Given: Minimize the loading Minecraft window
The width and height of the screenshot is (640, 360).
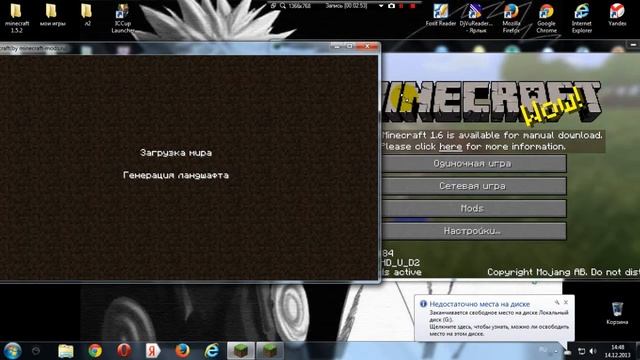Looking at the screenshot, I should coord(337,46).
